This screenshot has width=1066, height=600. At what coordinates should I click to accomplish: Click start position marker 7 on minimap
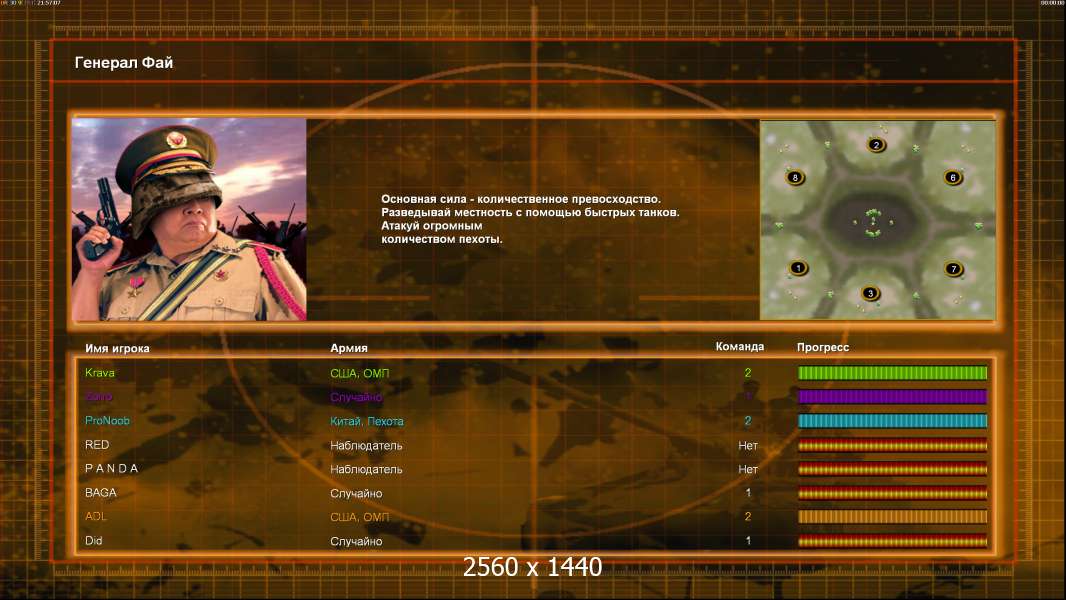tap(954, 269)
